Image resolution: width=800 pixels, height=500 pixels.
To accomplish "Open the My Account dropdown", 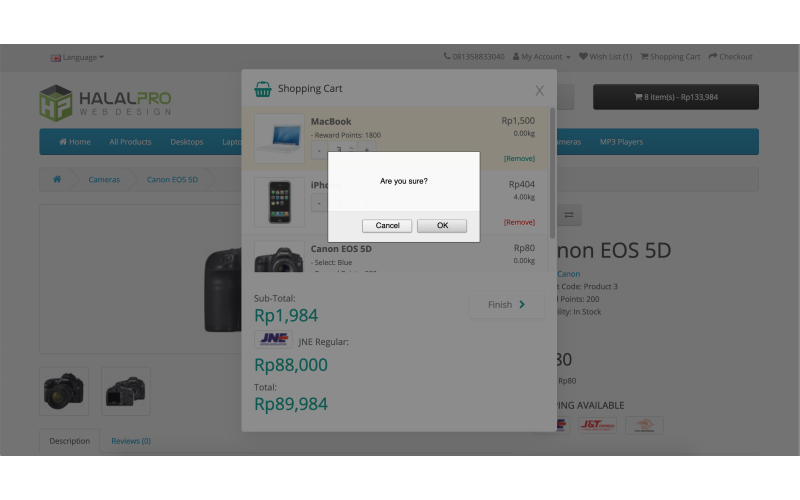I will pos(541,57).
